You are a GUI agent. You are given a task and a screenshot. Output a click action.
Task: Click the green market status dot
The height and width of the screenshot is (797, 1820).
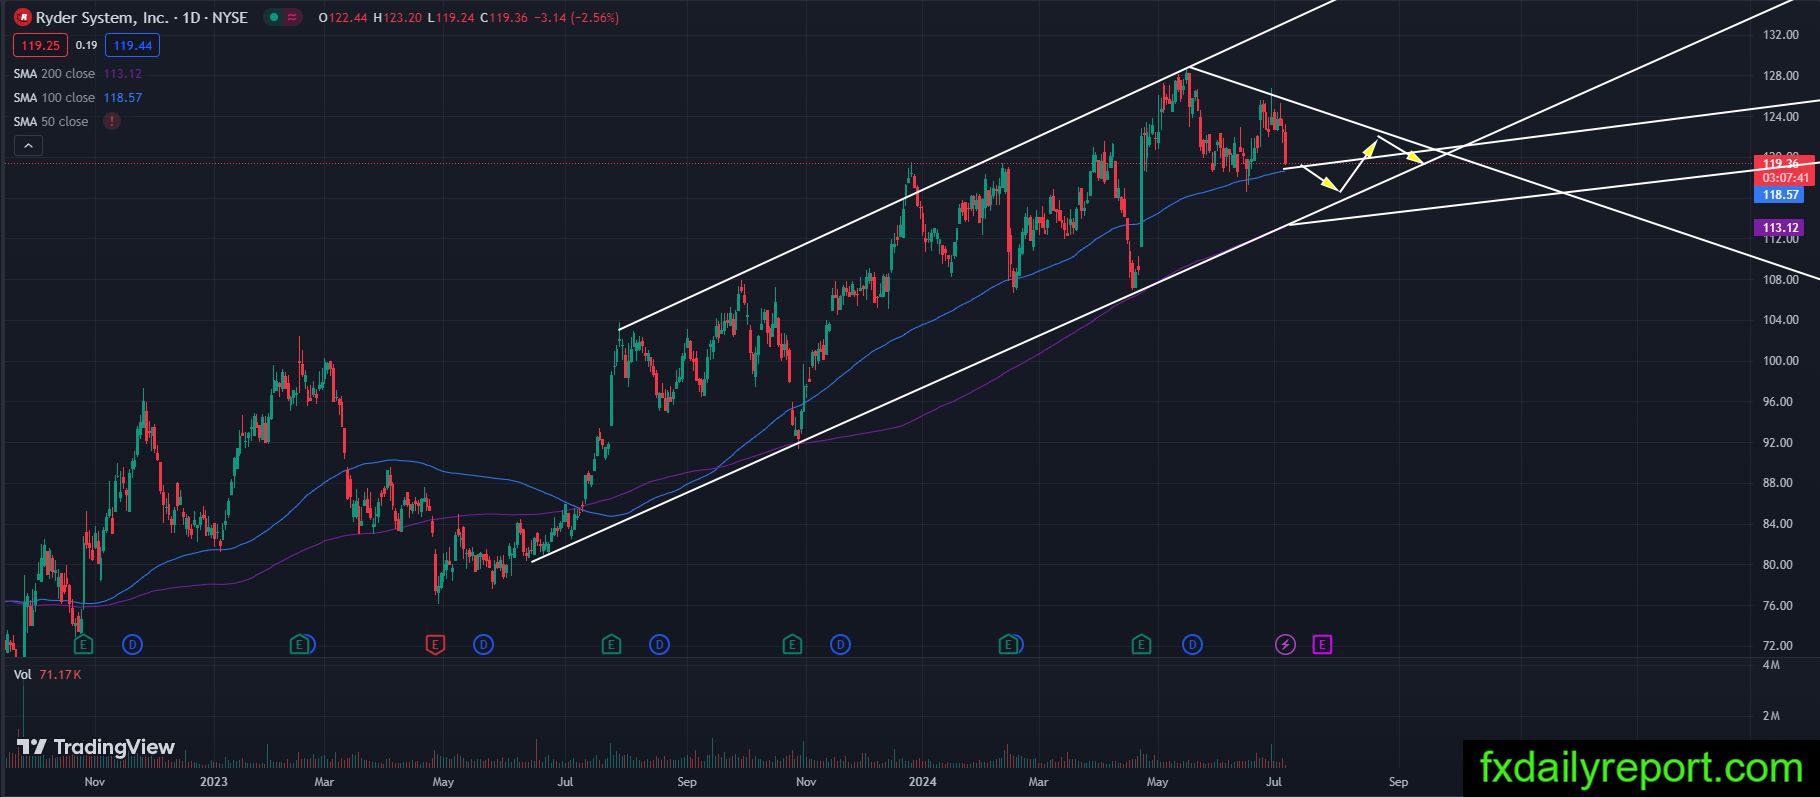[x=273, y=17]
